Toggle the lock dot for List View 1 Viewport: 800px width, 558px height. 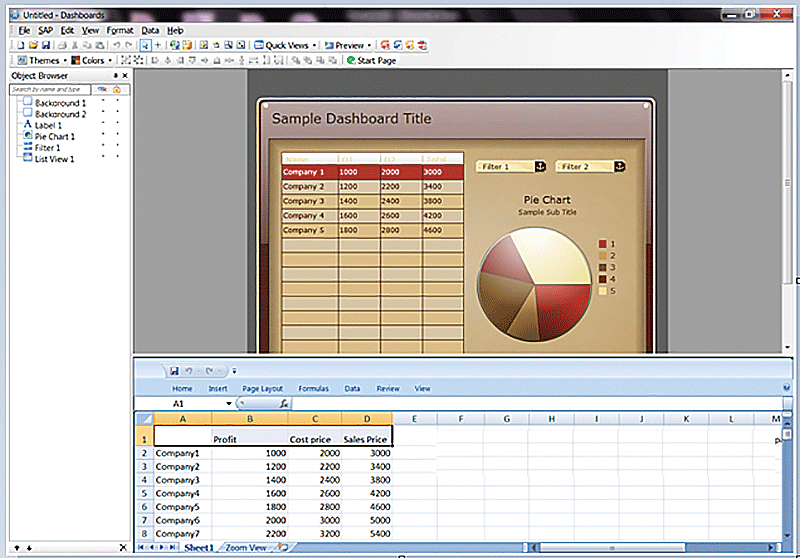pyautogui.click(x=116, y=158)
